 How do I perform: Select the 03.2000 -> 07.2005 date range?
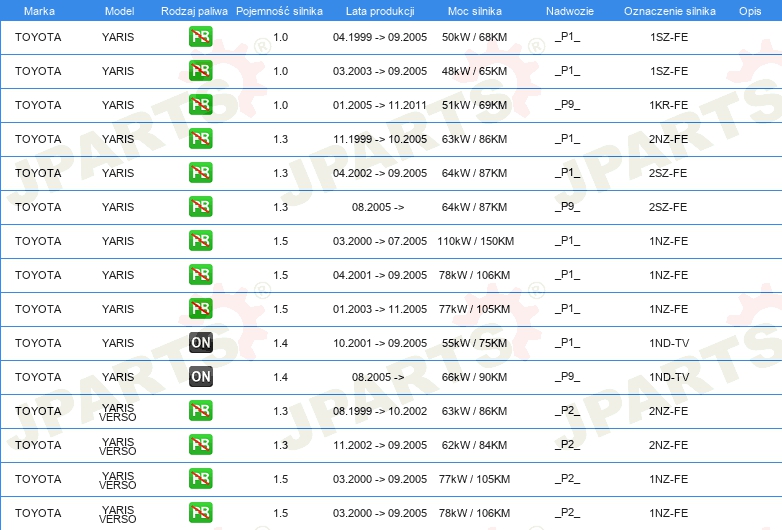(380, 241)
